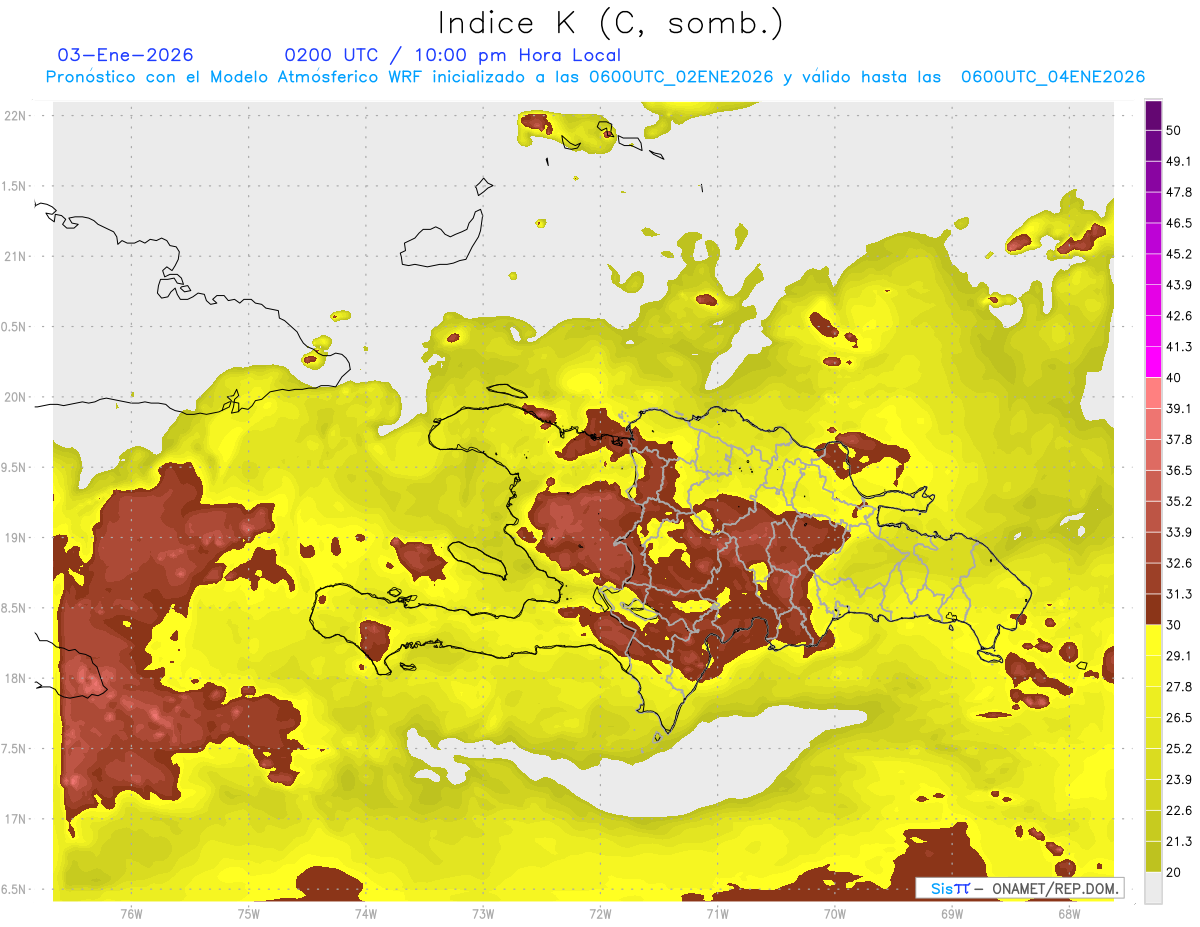
Task: Click the longitude label '73W'
Action: 483,913
